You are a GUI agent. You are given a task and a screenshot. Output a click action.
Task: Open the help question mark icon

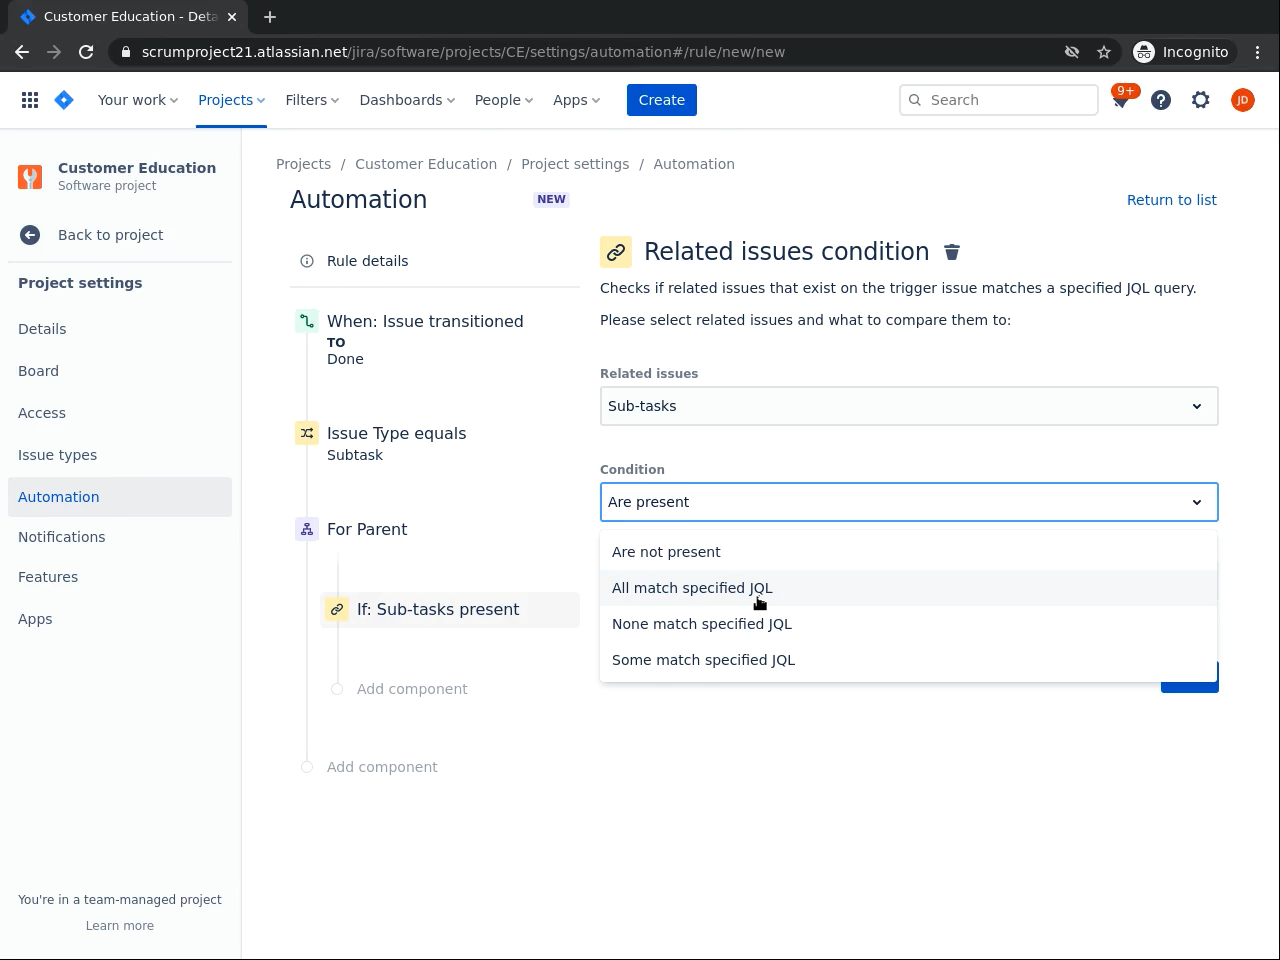(1161, 100)
